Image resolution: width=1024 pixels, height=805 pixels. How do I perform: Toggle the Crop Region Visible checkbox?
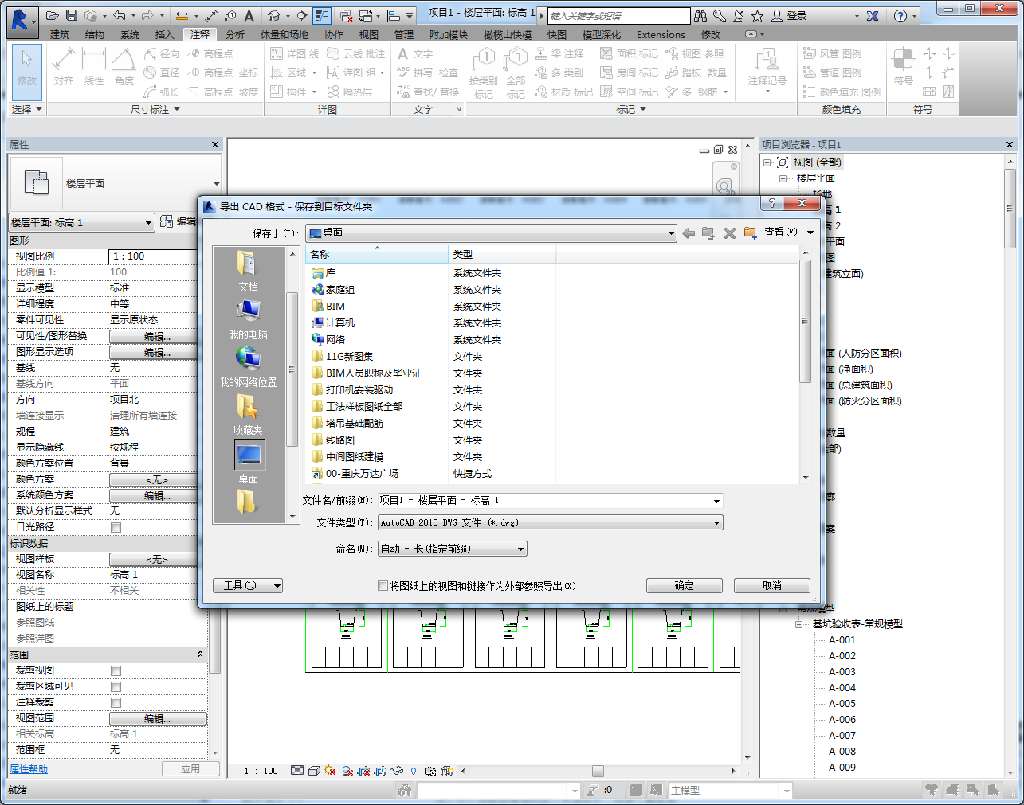(x=116, y=687)
